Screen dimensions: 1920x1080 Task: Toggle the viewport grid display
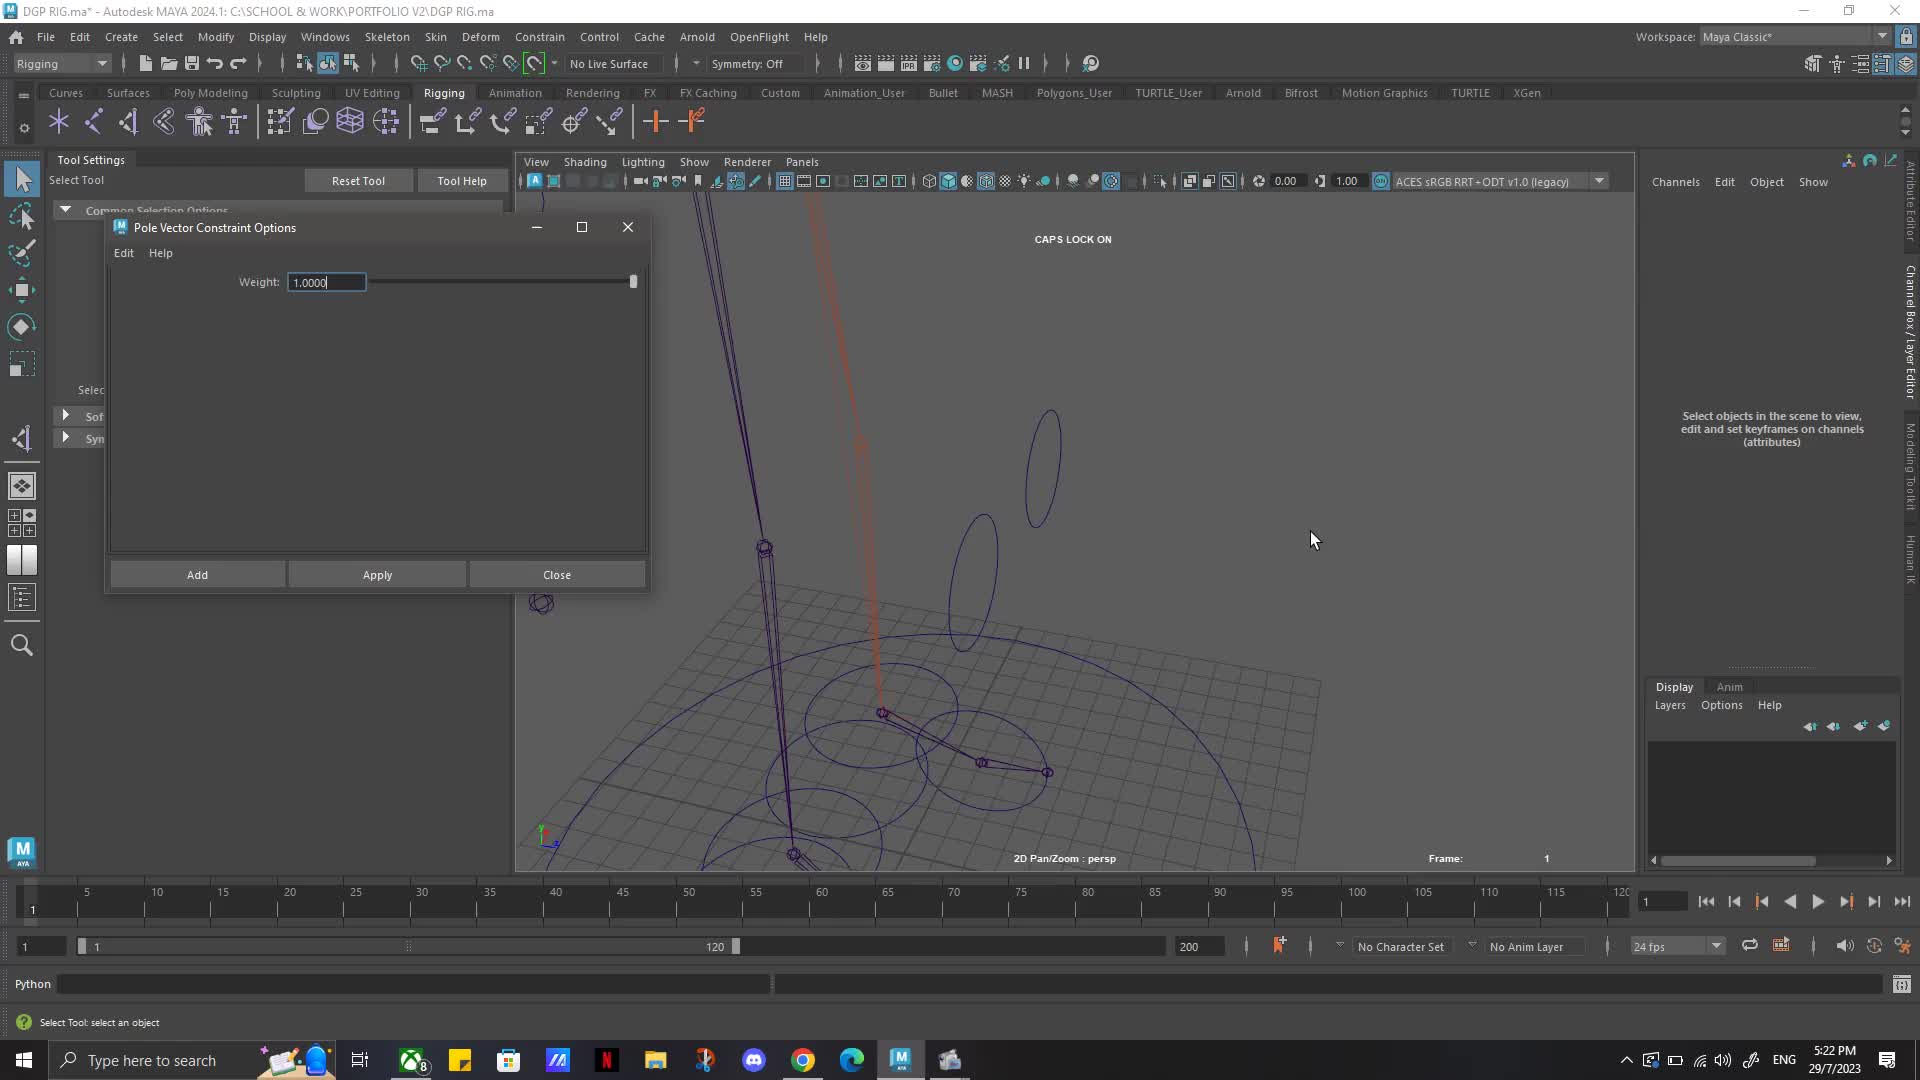(784, 181)
